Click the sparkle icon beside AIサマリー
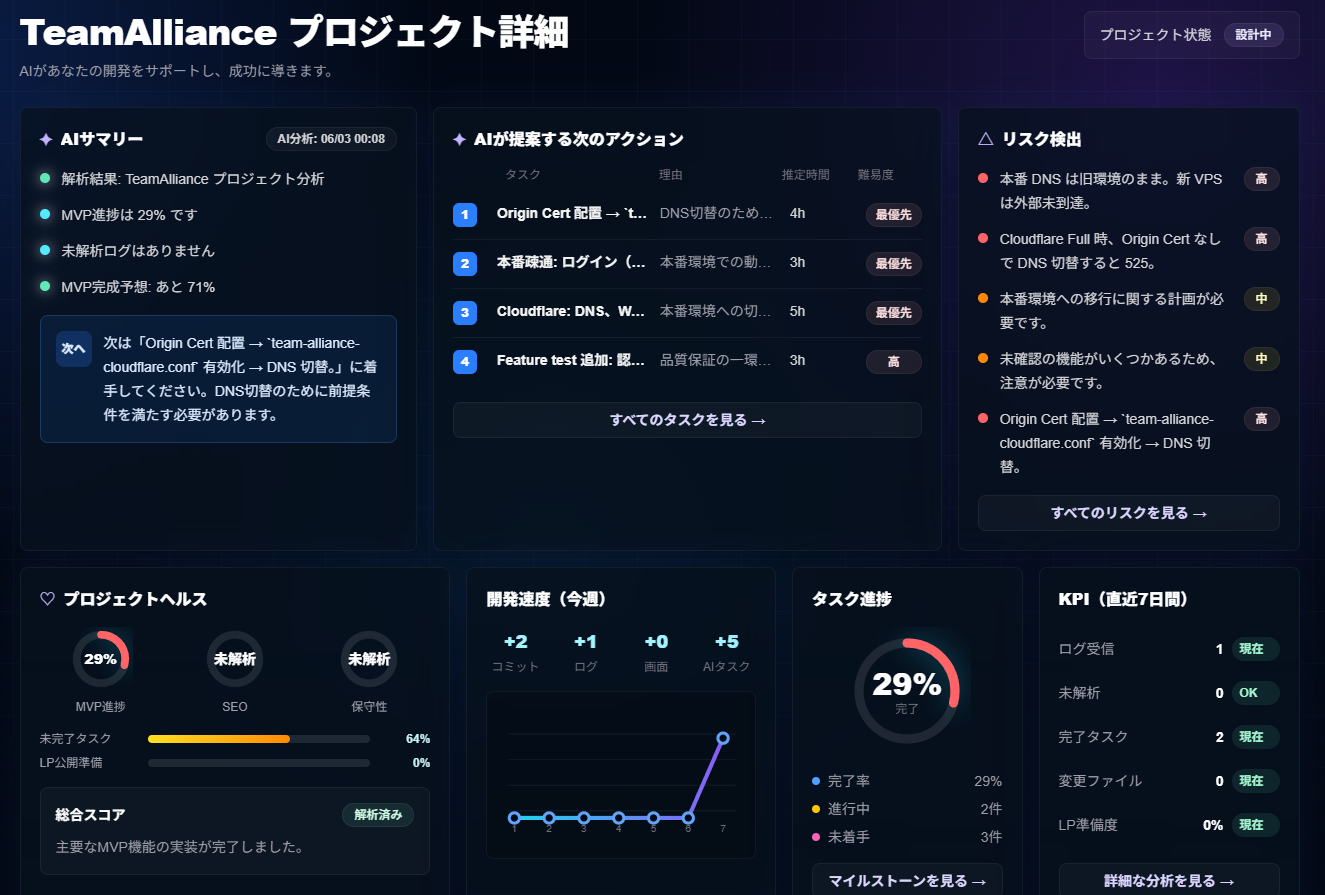The height and width of the screenshot is (895, 1325). pyautogui.click(x=46, y=139)
